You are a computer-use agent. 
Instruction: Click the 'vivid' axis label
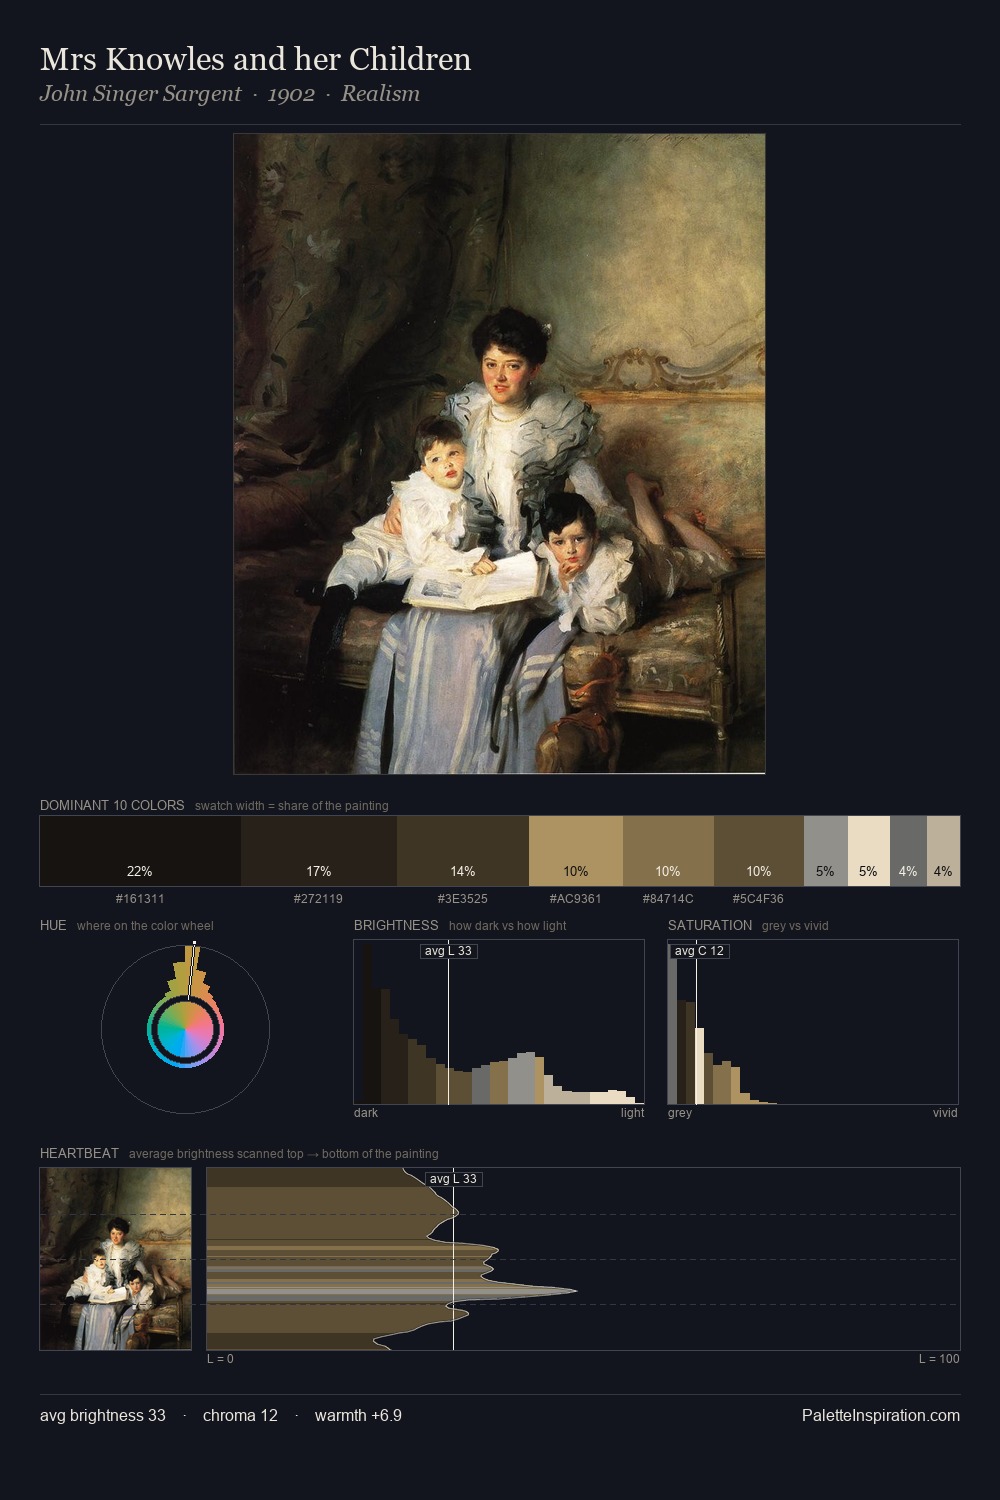[x=945, y=1113]
